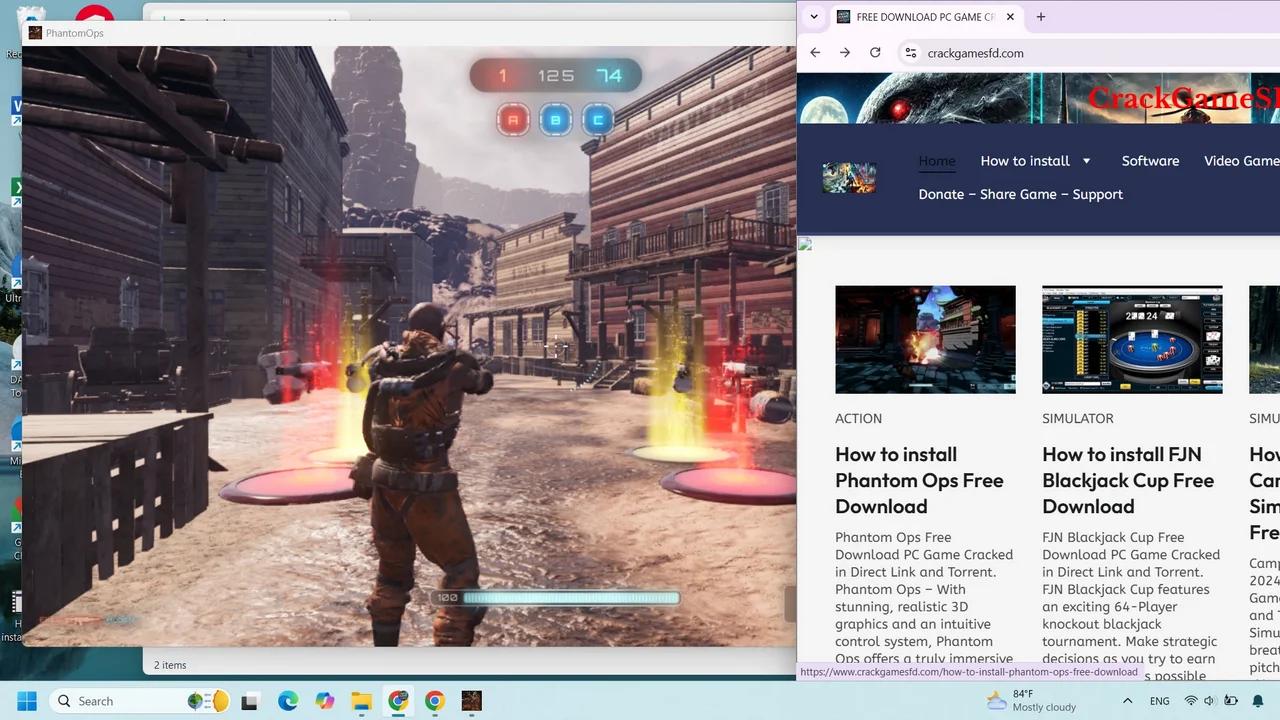1280x720 pixels.
Task: Open the browser tab search chevron
Action: click(x=813, y=17)
